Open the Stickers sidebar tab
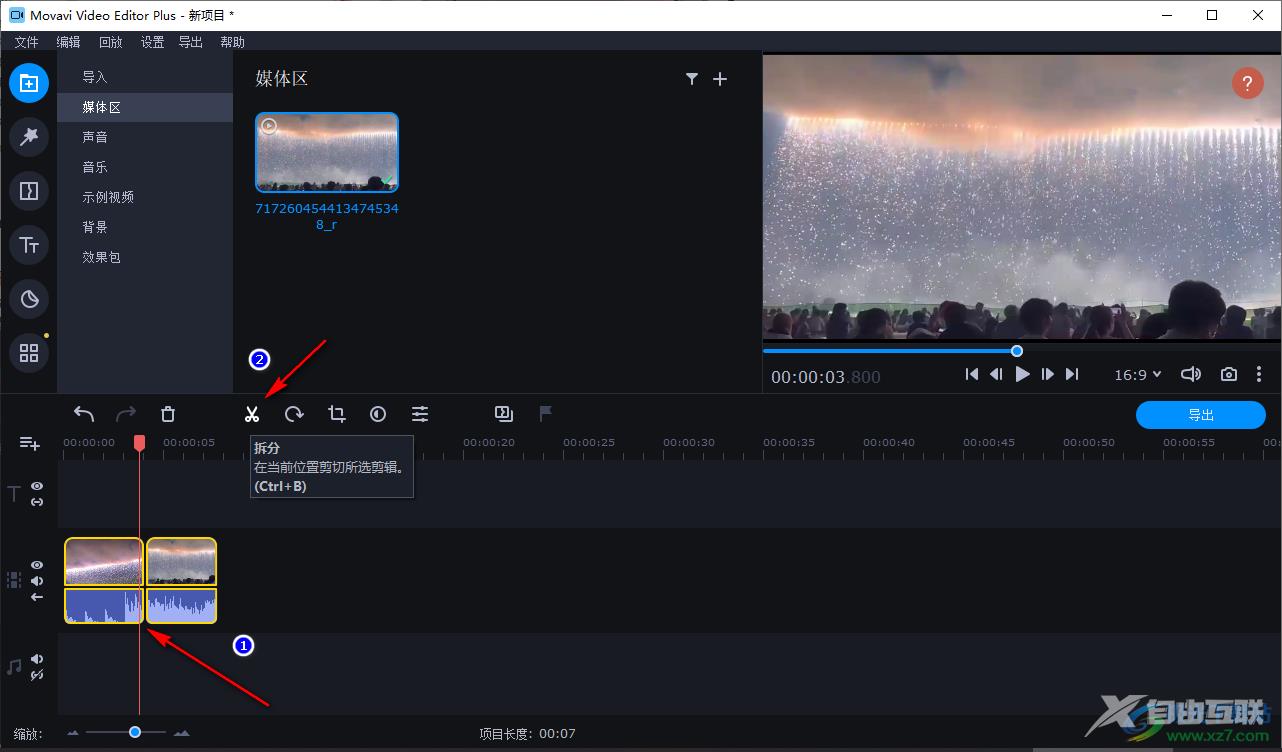 tap(29, 299)
